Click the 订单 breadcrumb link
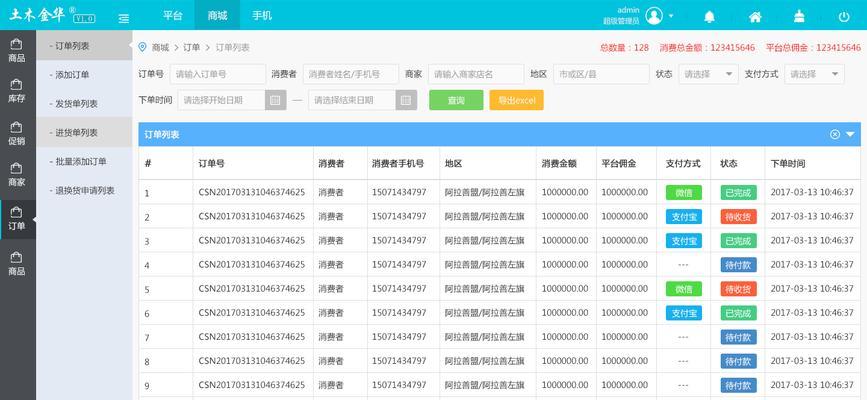Viewport: 867px width, 400px height. [x=191, y=48]
